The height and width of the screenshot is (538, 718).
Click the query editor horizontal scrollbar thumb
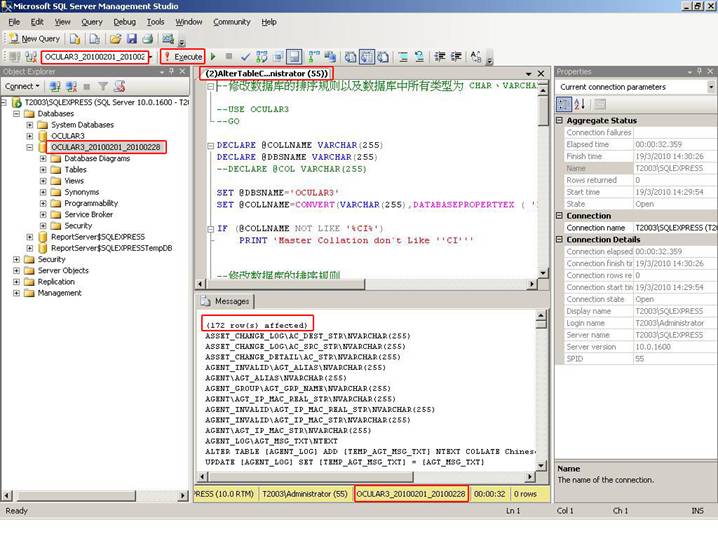coord(285,284)
